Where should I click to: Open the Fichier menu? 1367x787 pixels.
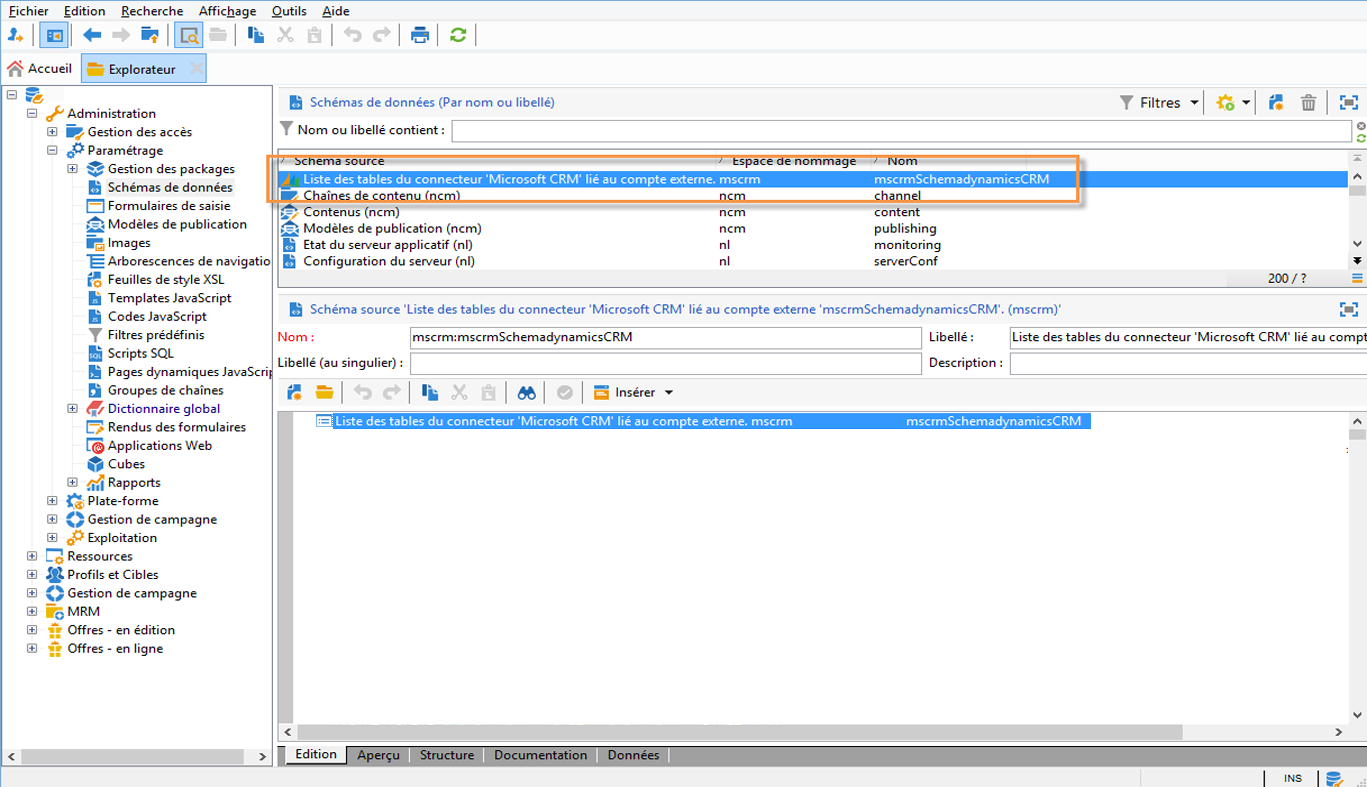point(28,11)
